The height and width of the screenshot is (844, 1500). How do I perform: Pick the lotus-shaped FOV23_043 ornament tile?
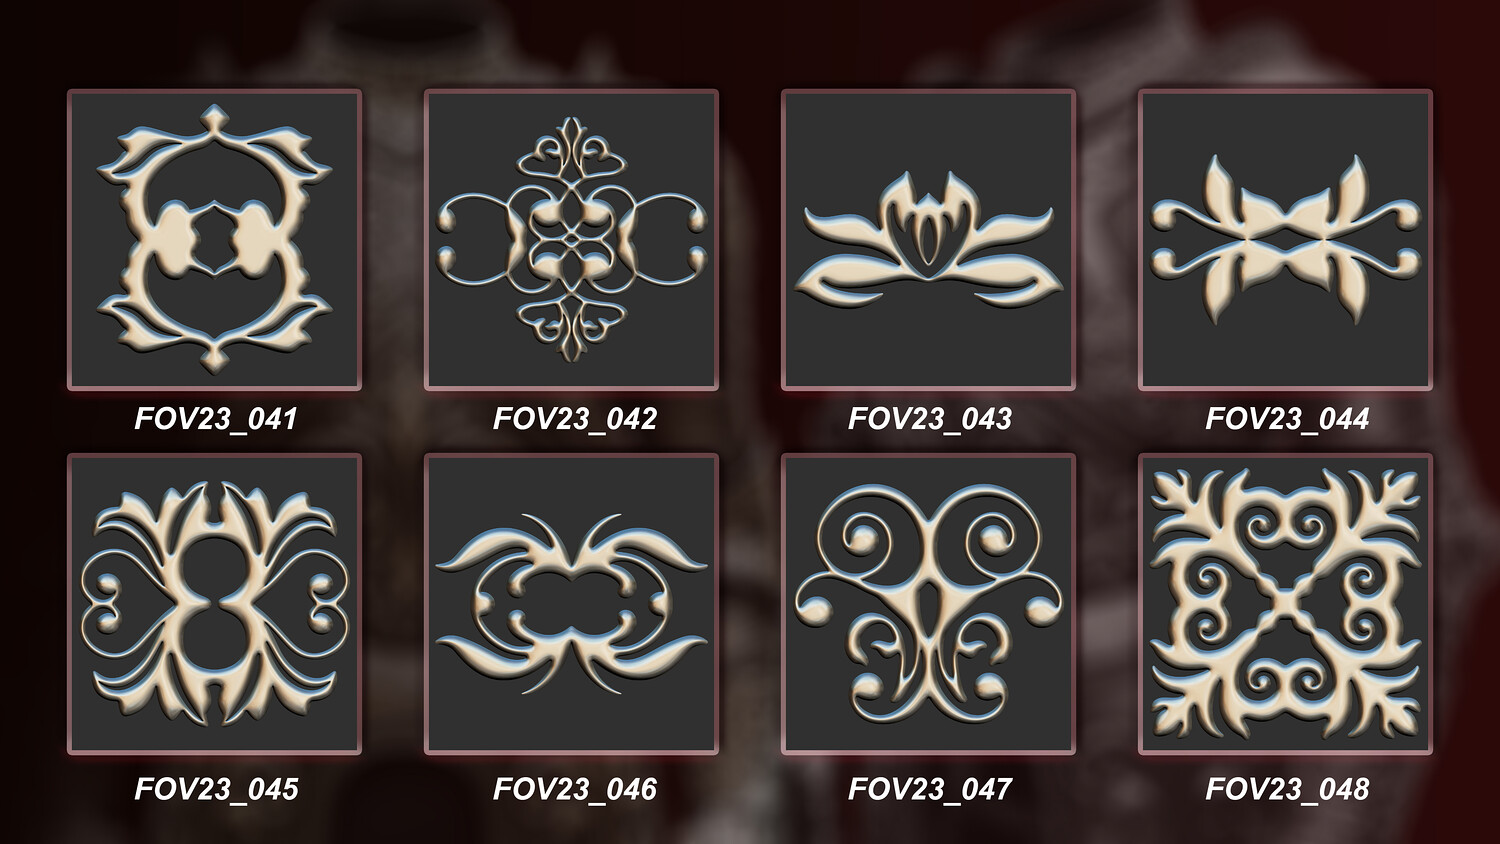[928, 239]
